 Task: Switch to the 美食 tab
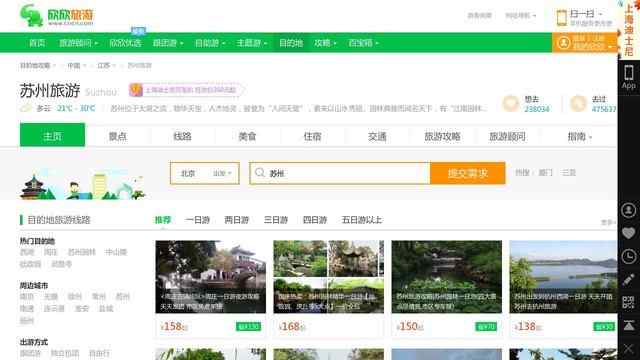tap(247, 136)
